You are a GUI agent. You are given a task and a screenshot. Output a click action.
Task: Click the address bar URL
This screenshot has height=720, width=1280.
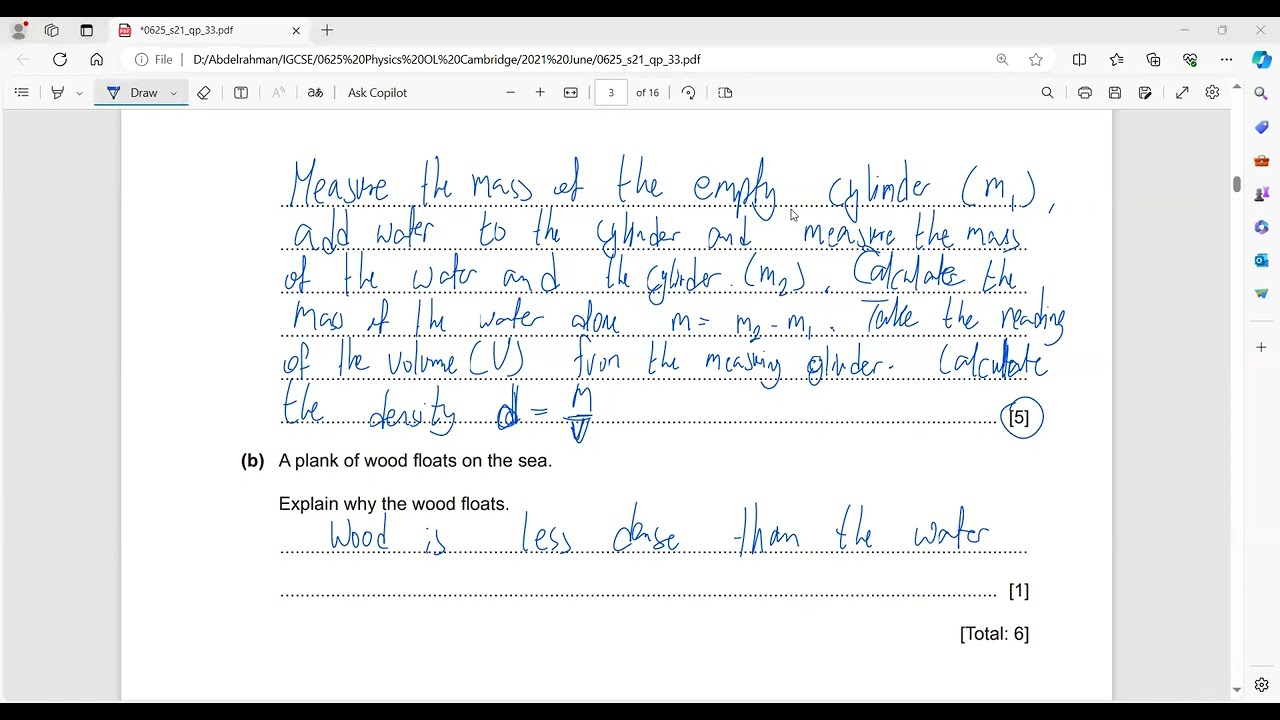446,59
